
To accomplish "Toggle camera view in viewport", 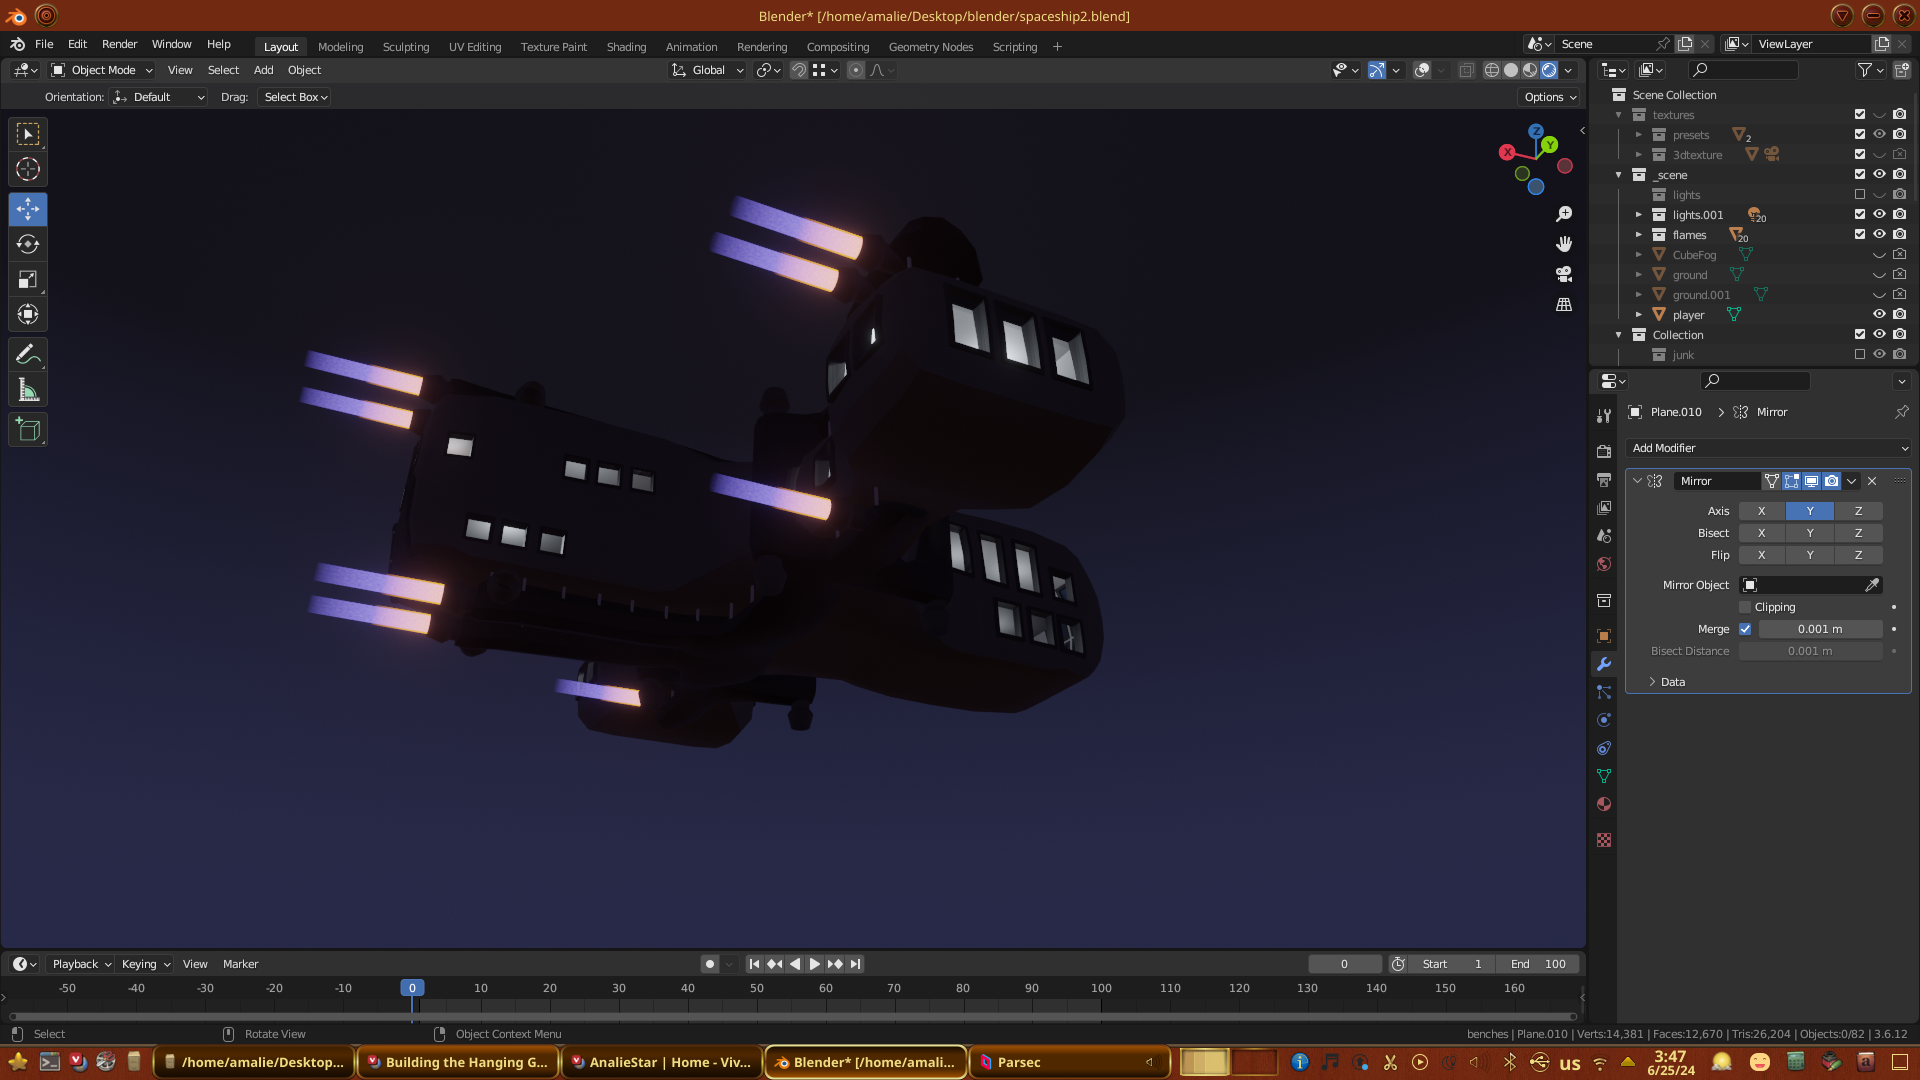I will tap(1564, 274).
